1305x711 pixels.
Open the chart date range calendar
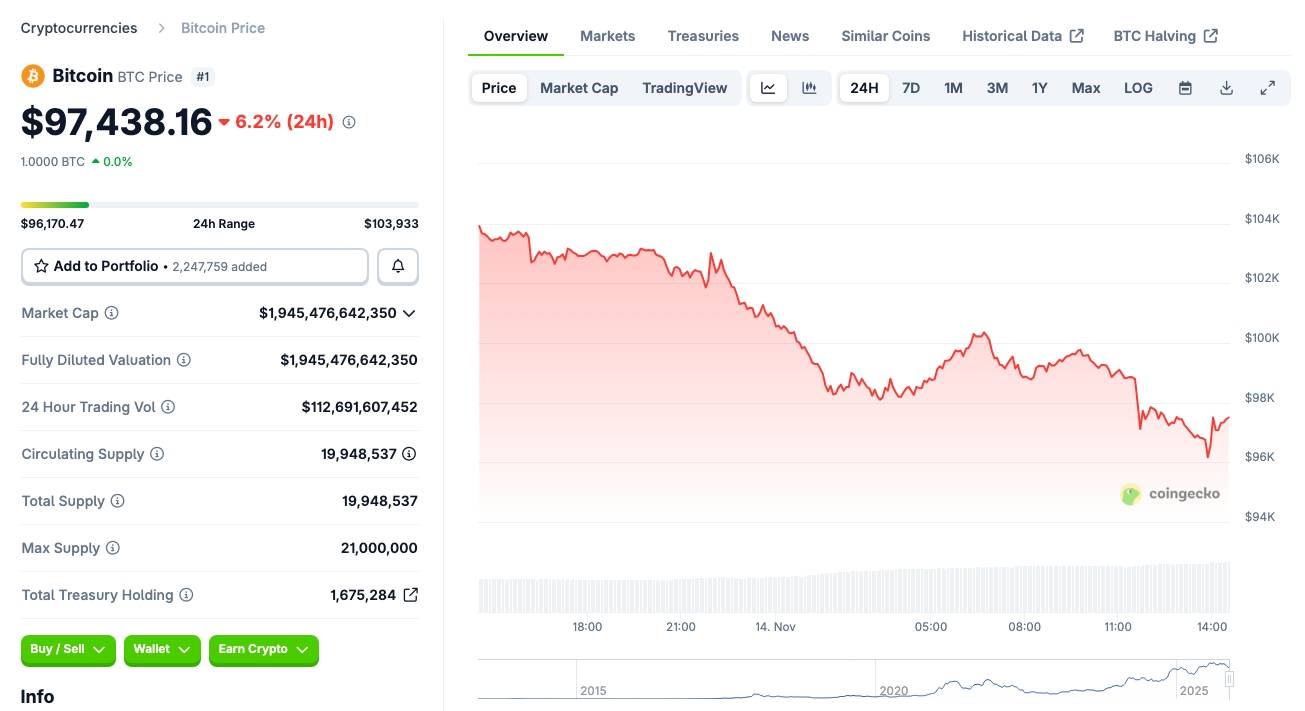(x=1184, y=88)
